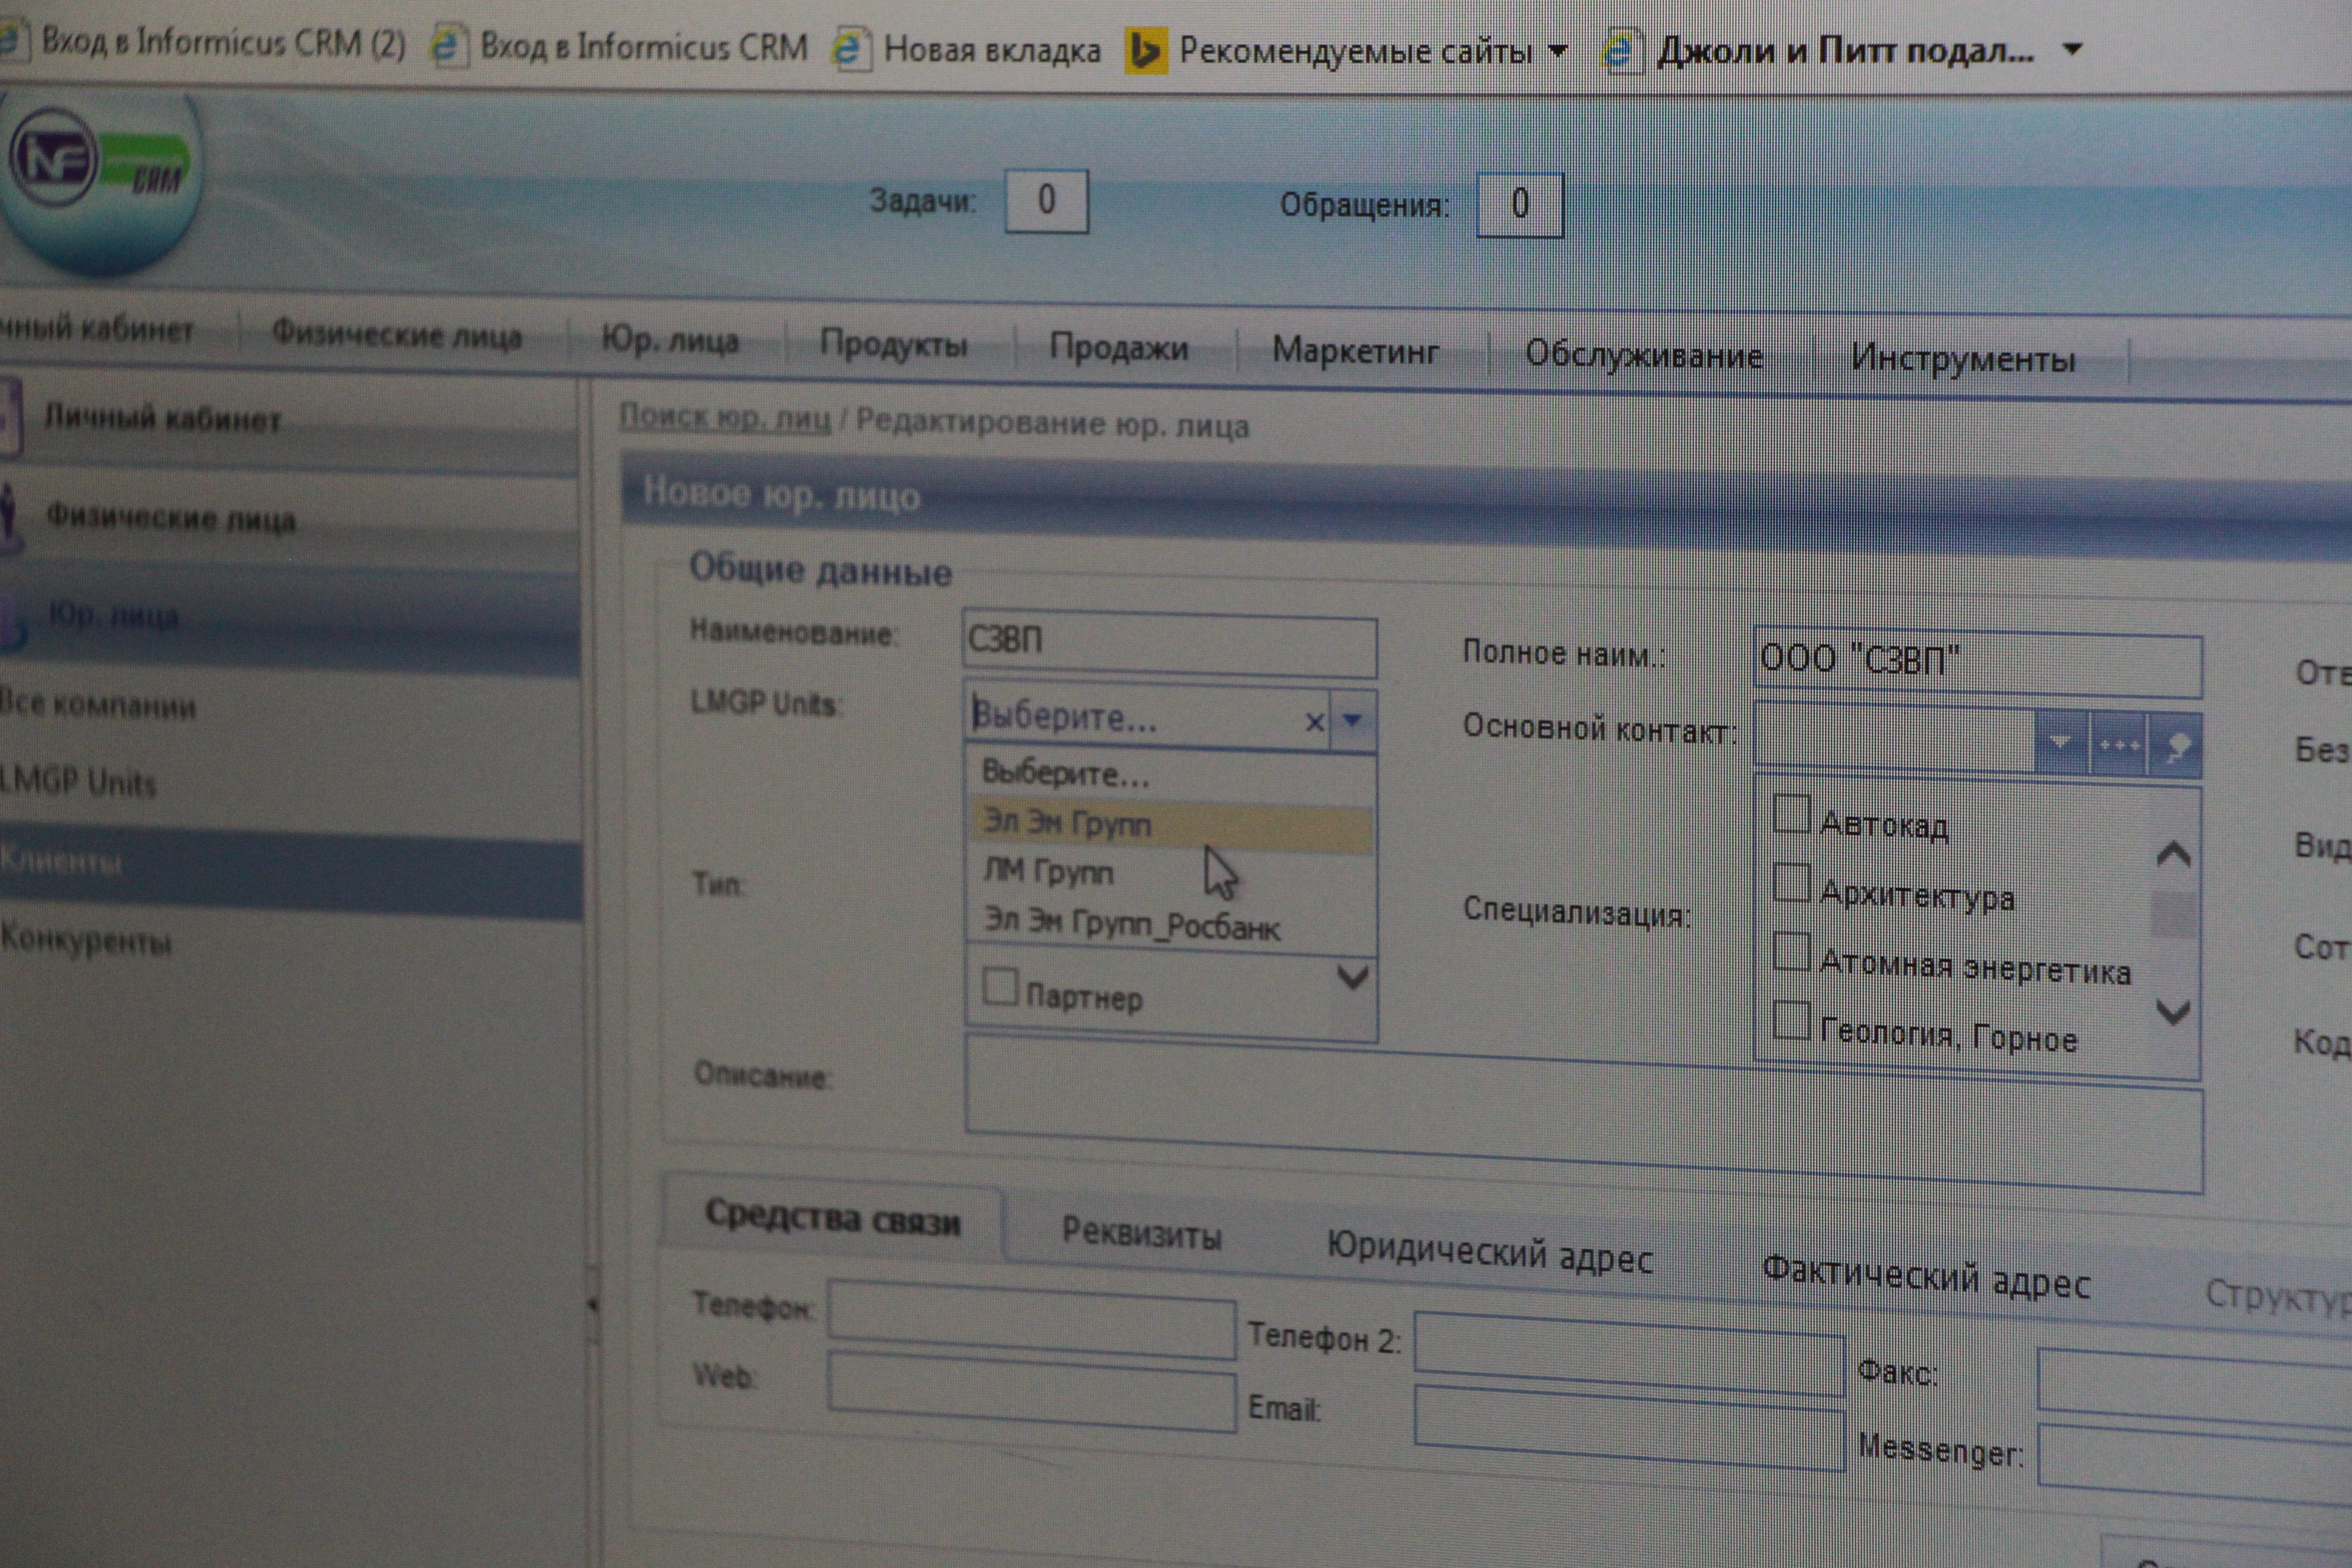This screenshot has width=2352, height=1568.
Task: Select ЛМ Групп from dropdown list
Action: (1048, 872)
